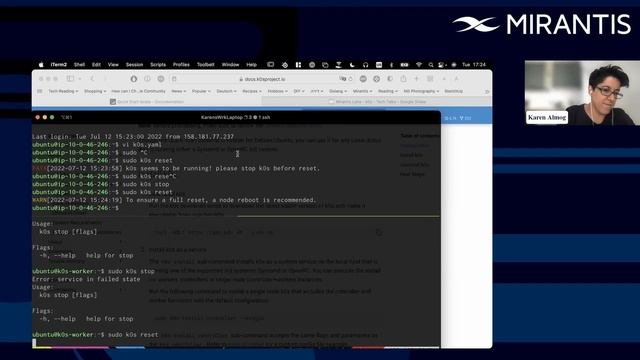640x360 pixels.
Task: Open the Toolbelt menu
Action: coord(206,65)
